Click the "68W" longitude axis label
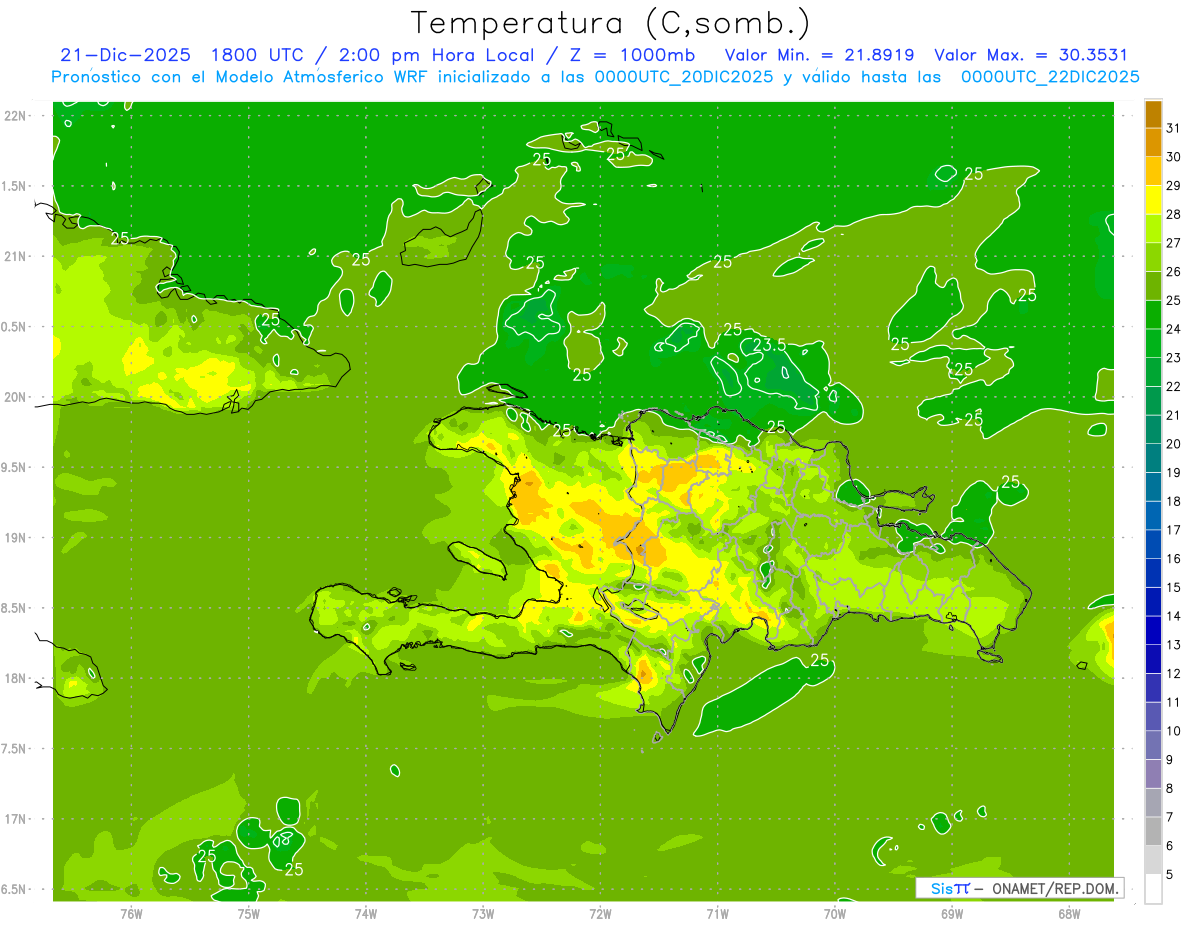This screenshot has height=927, width=1200. tap(1069, 914)
